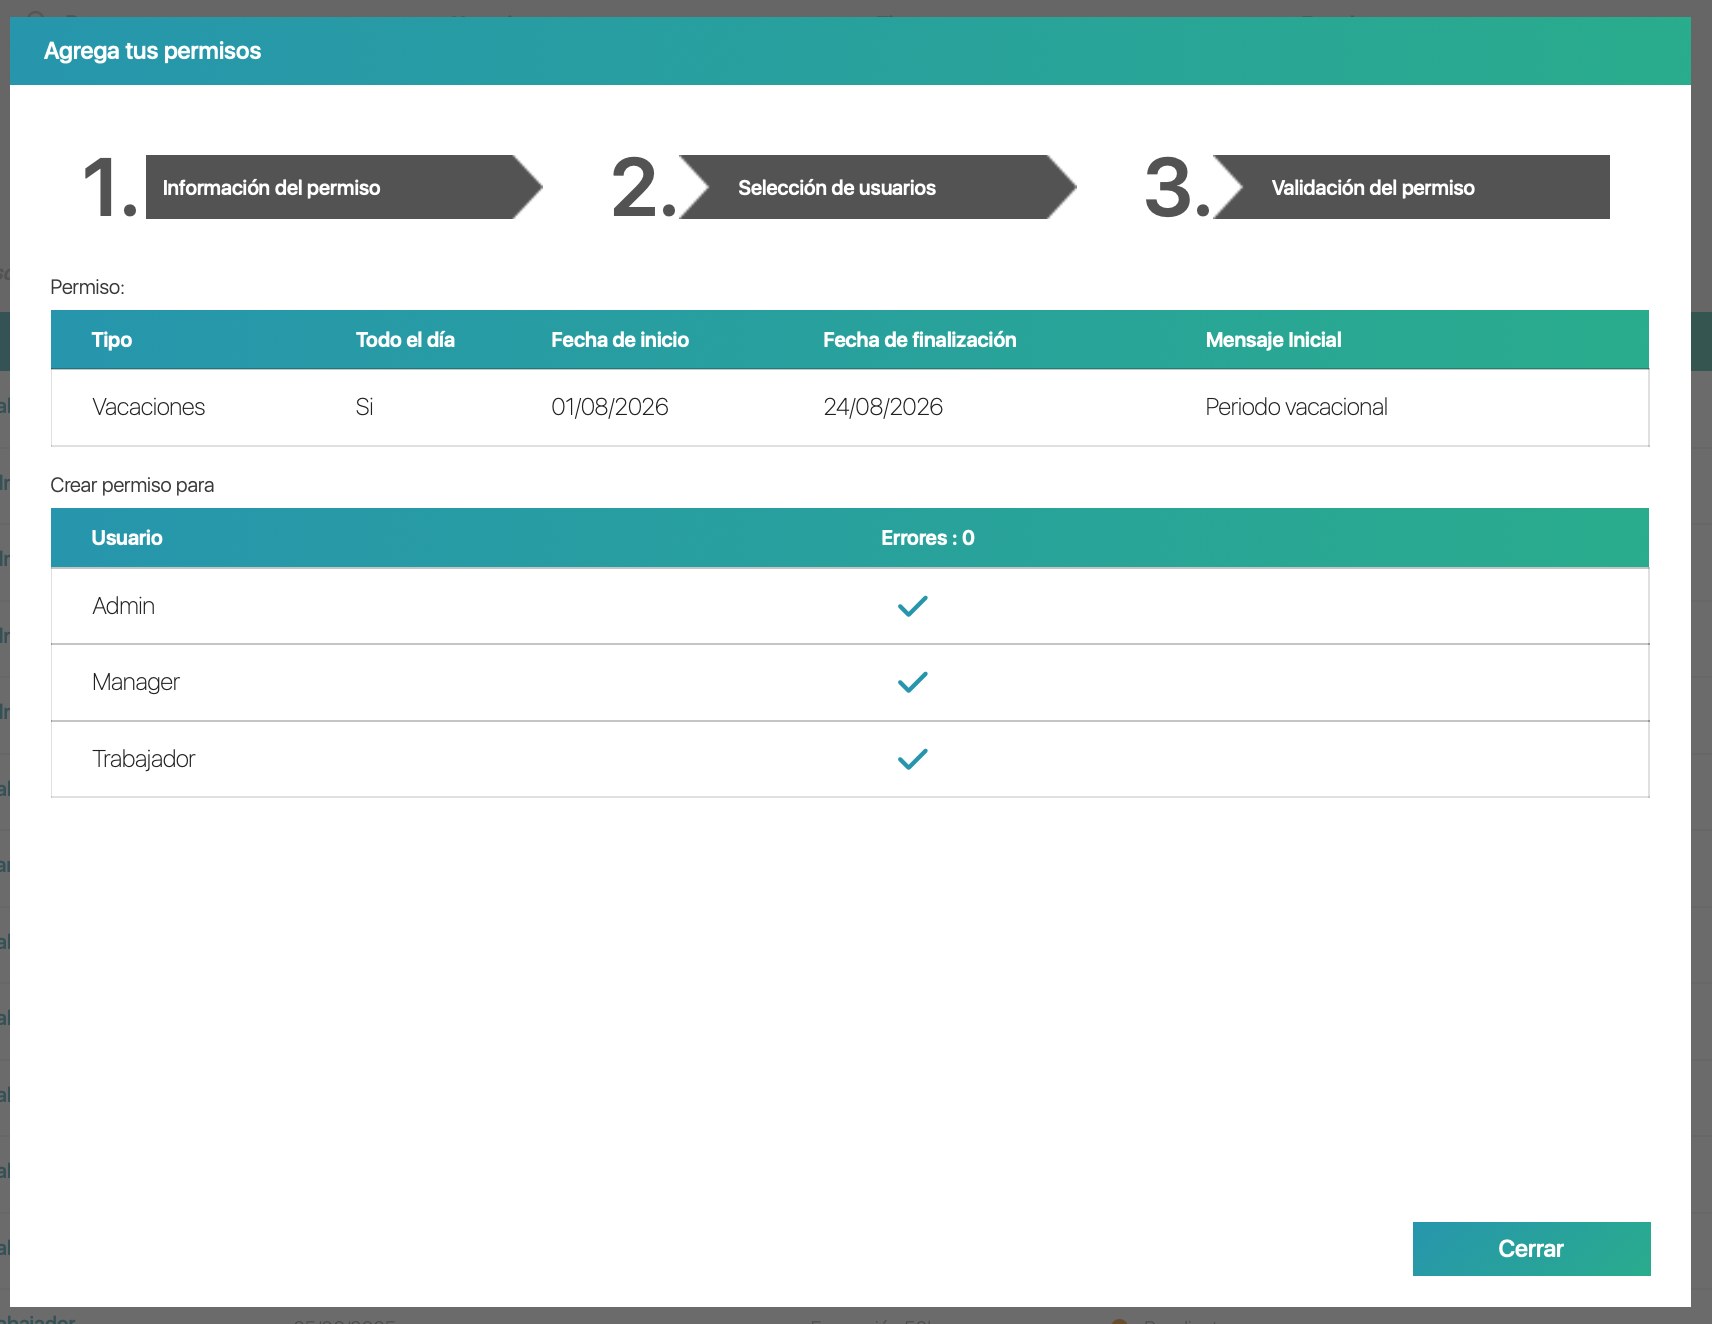Image resolution: width=1712 pixels, height=1324 pixels.
Task: Click the Periodo vacacional message cell
Action: point(1296,407)
